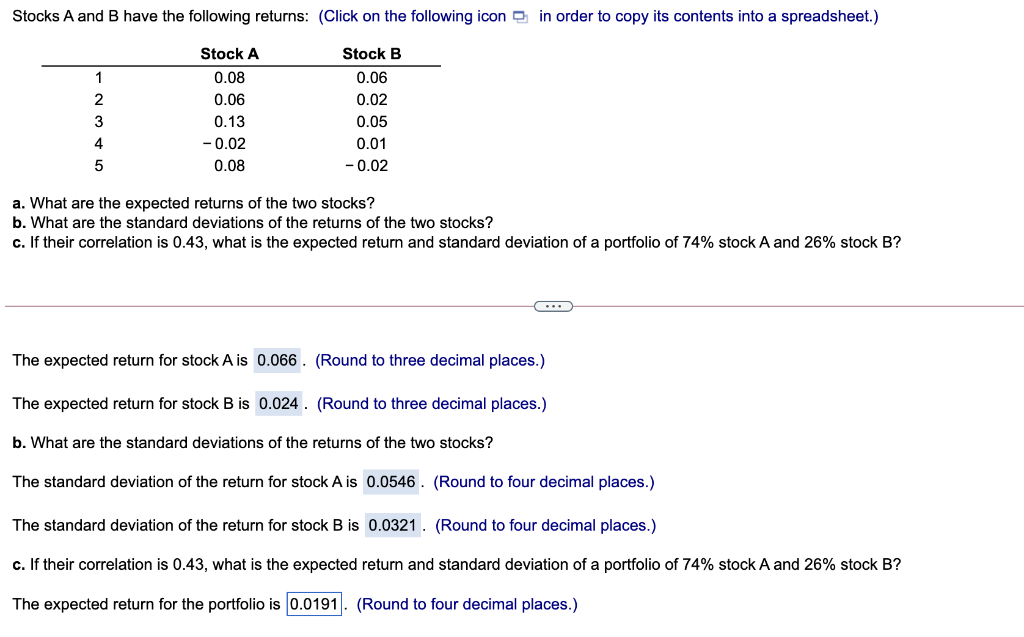Select the highlighted 0.066 expected return answer
1024x637 pixels.
coord(276,360)
